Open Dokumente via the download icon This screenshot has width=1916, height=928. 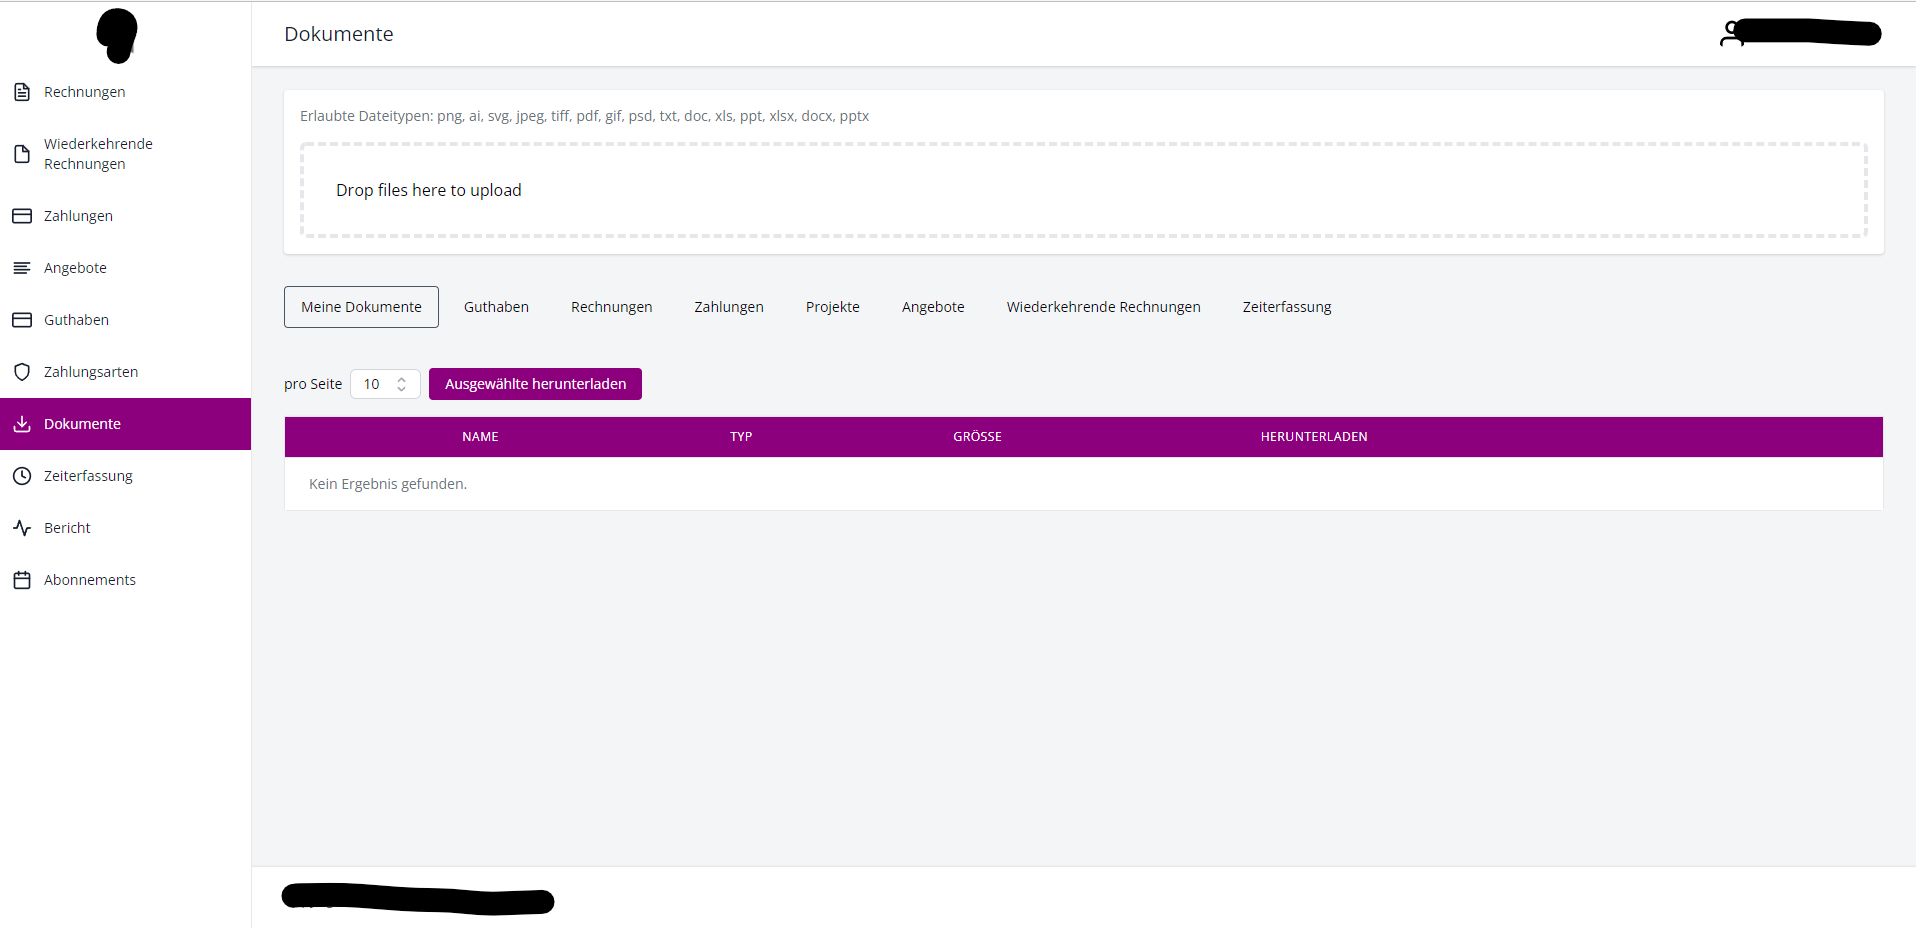[x=22, y=424]
